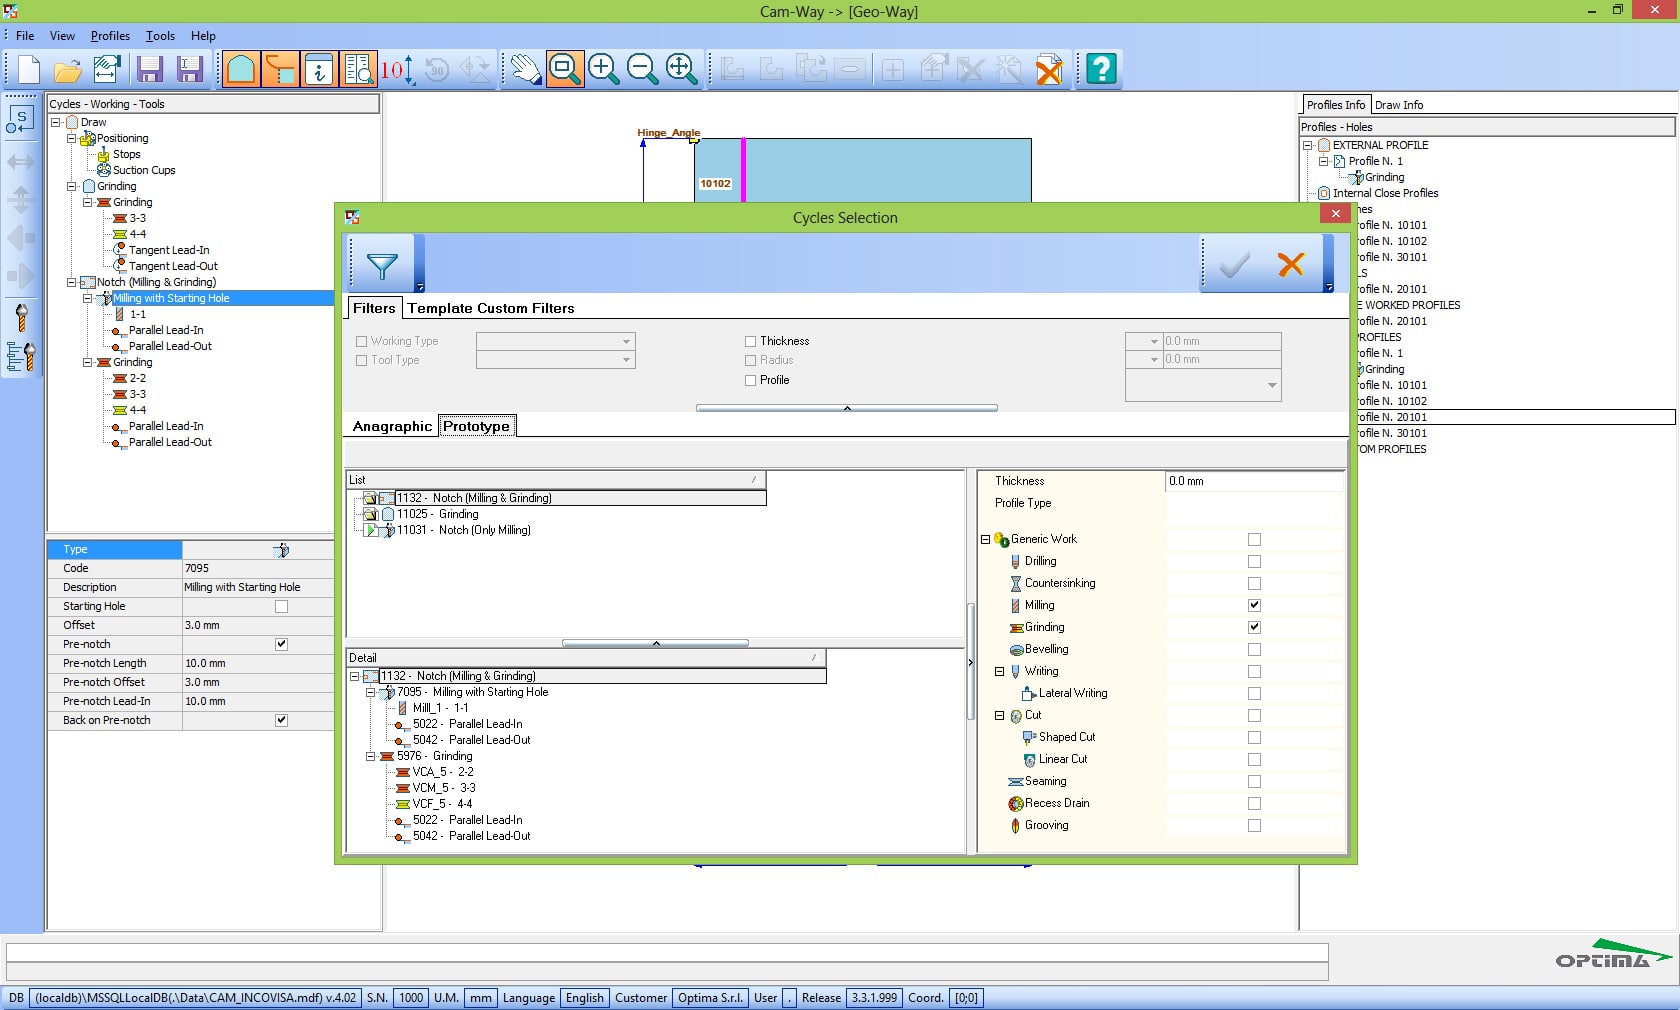Click the new document toolbar icon
1680x1010 pixels.
[29, 70]
